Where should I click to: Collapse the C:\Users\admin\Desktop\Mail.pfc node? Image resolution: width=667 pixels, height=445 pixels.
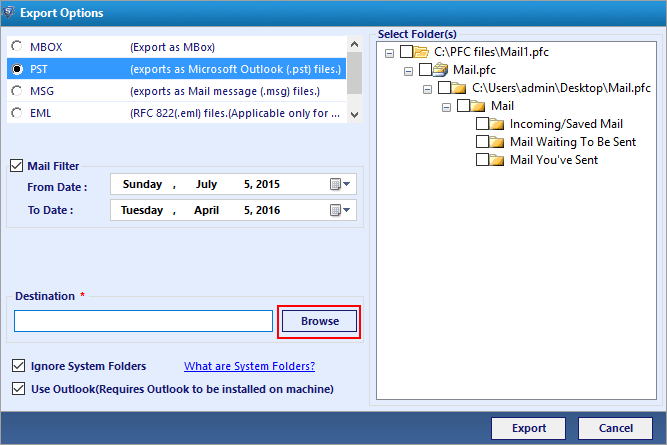click(428, 89)
